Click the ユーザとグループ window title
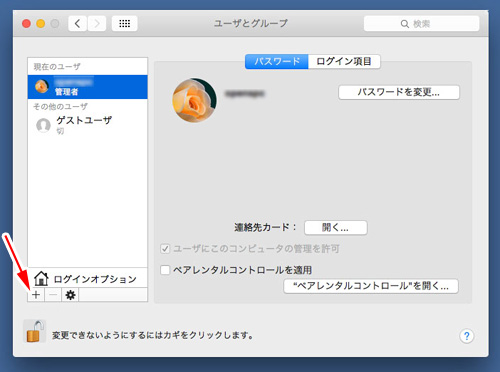 click(250, 23)
